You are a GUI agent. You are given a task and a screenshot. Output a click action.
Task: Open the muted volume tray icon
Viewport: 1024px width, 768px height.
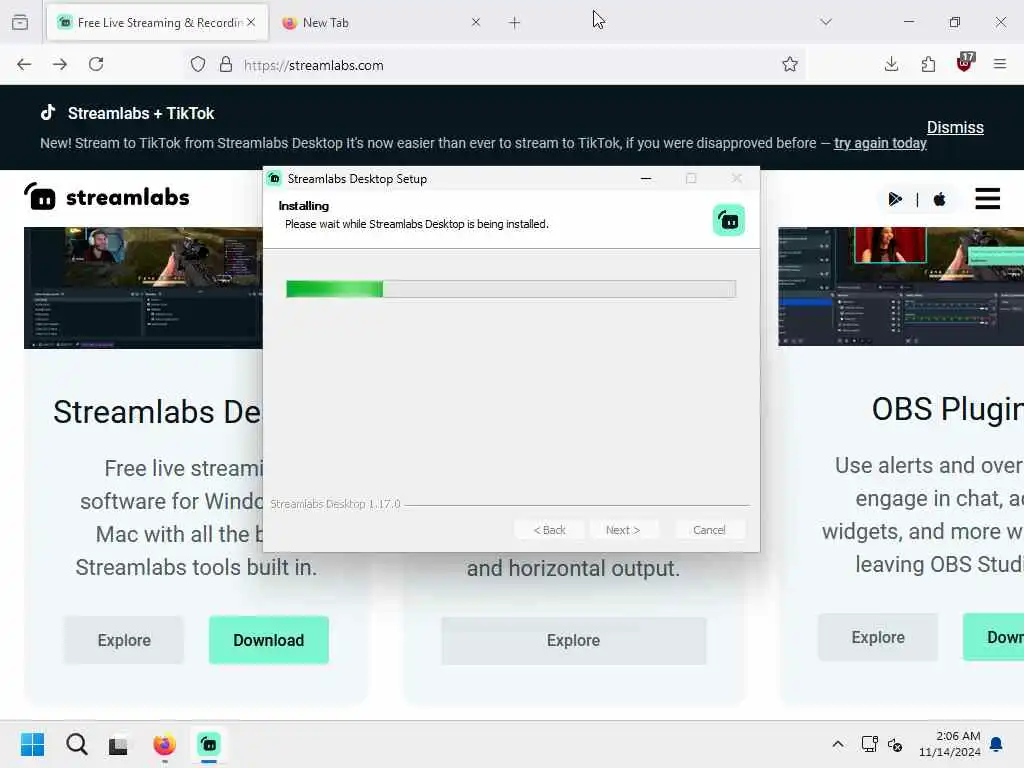point(895,744)
